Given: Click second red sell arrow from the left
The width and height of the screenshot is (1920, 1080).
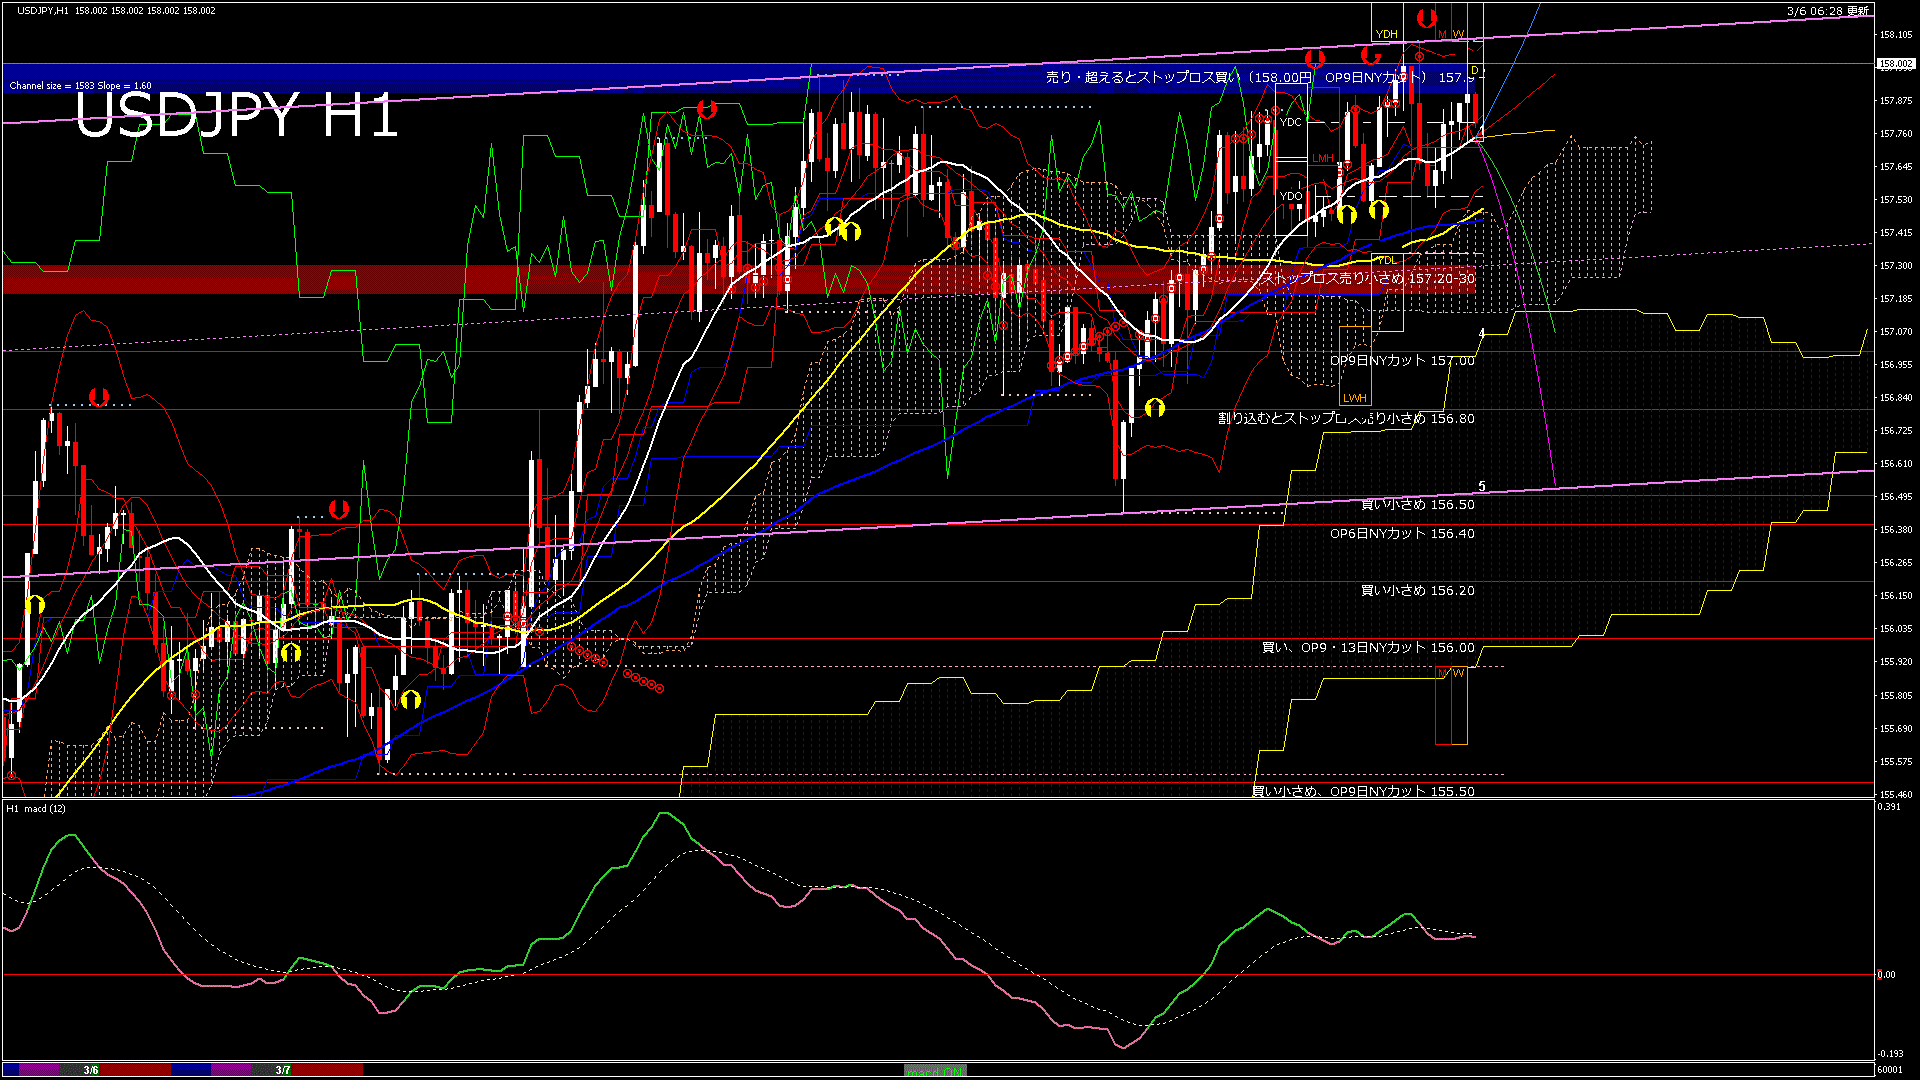Looking at the screenshot, I should tap(339, 509).
